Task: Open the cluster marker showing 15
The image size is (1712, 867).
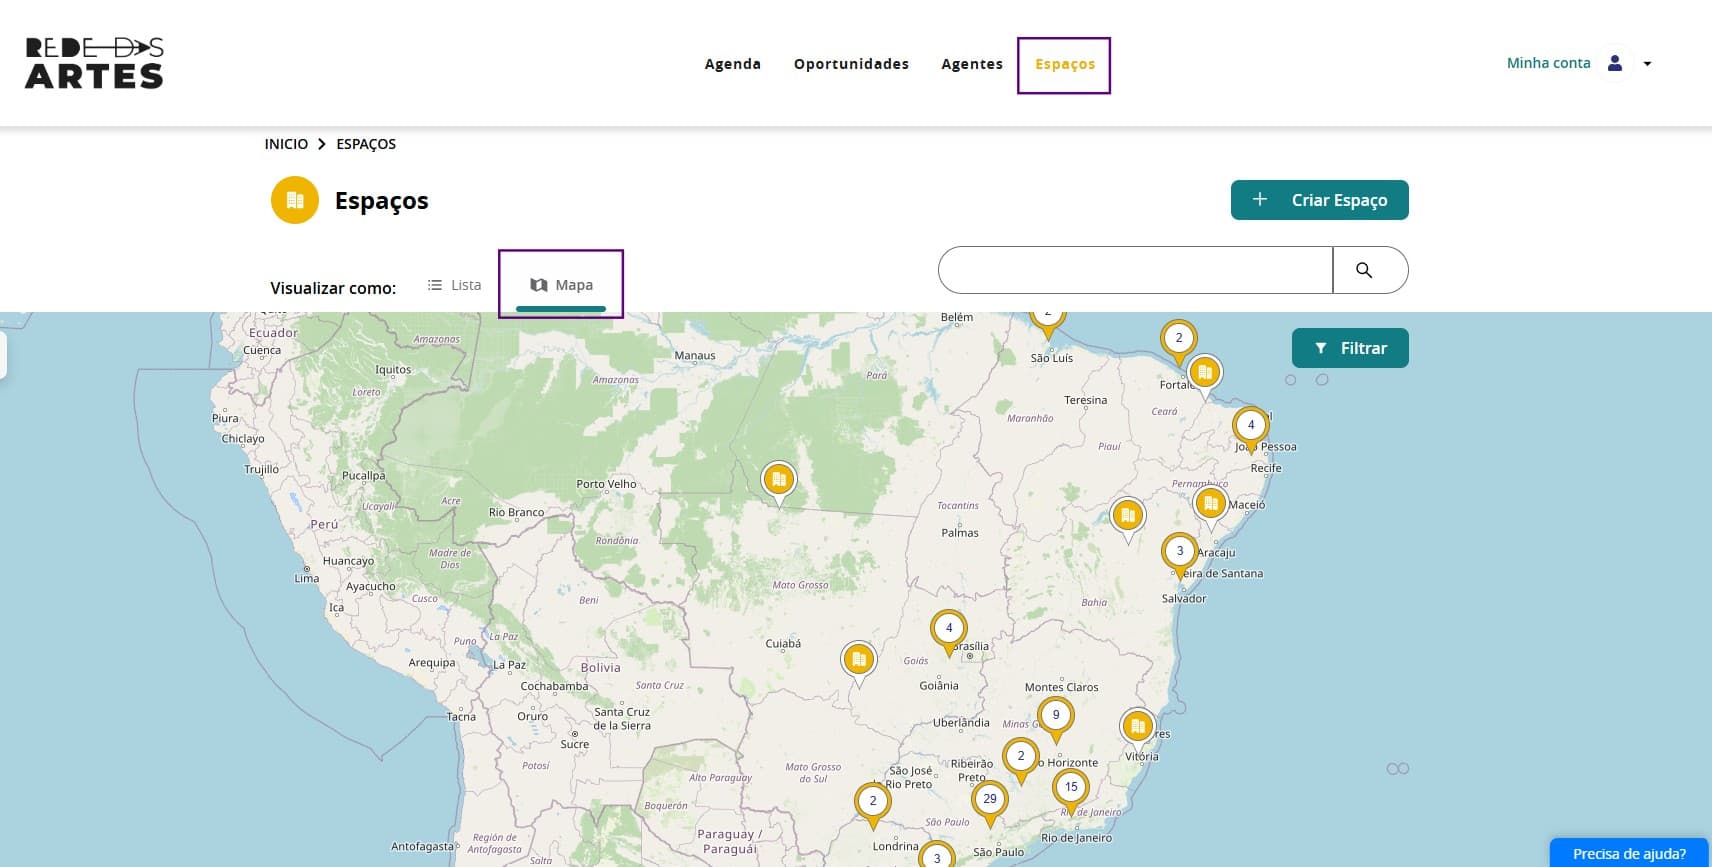Action: pos(1071,787)
